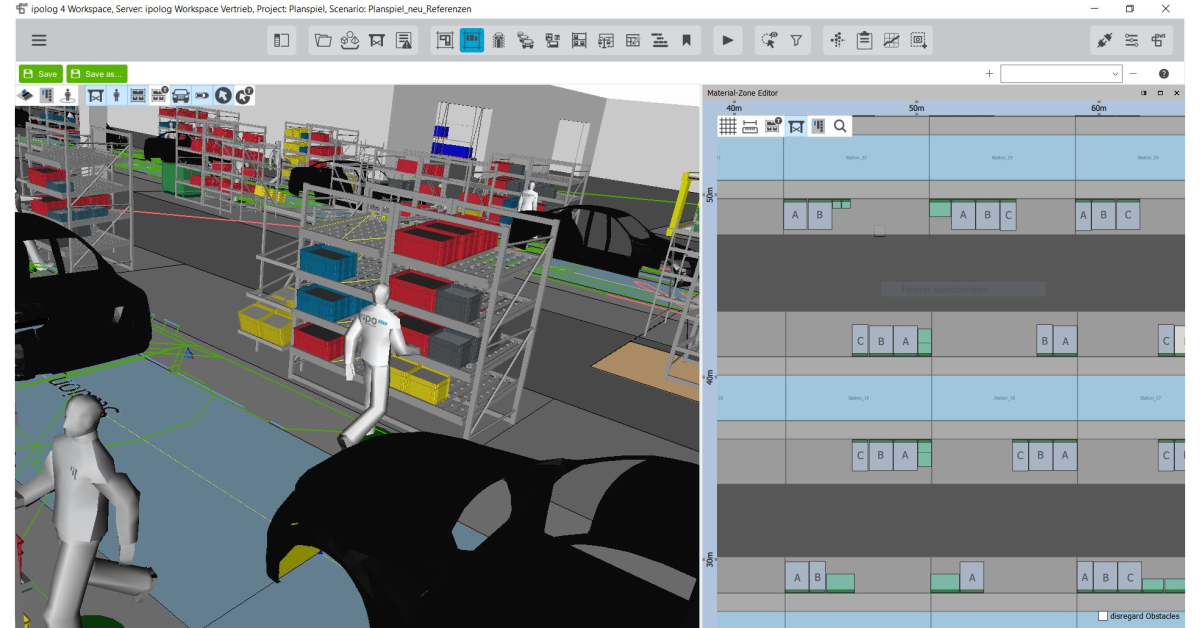The height and width of the screenshot is (628, 1200).
Task: Open the Gantt chart icon
Action: click(660, 41)
